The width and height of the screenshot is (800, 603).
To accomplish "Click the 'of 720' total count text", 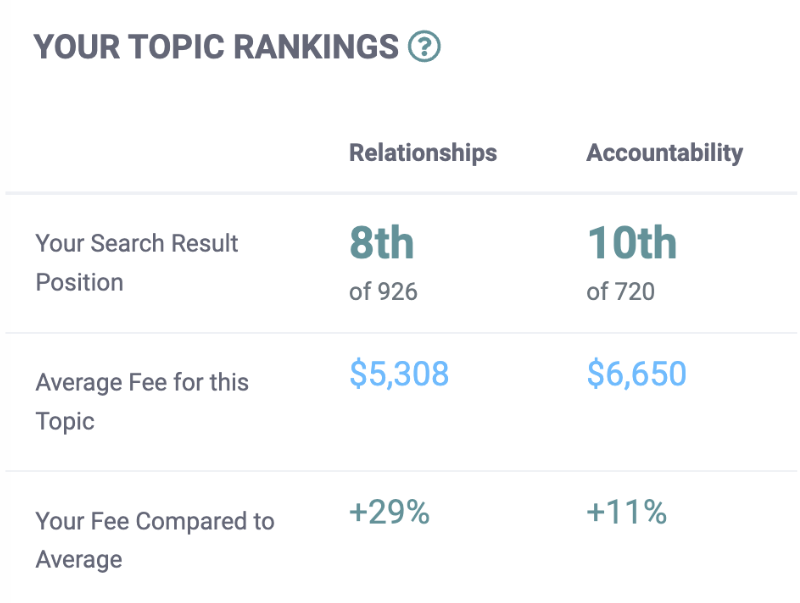I will (620, 292).
